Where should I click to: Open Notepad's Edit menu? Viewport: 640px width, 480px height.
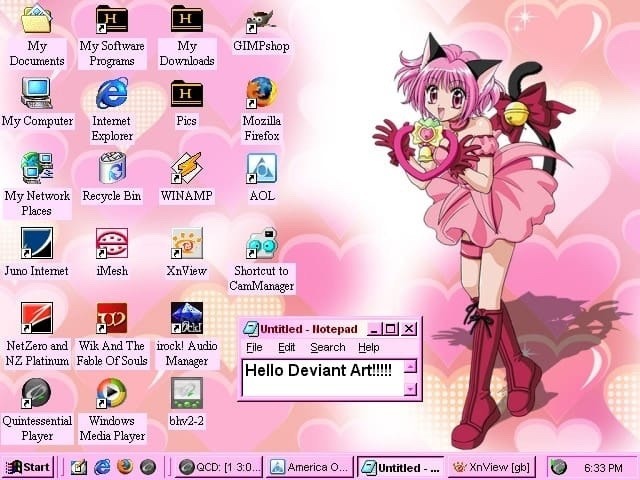tap(286, 347)
